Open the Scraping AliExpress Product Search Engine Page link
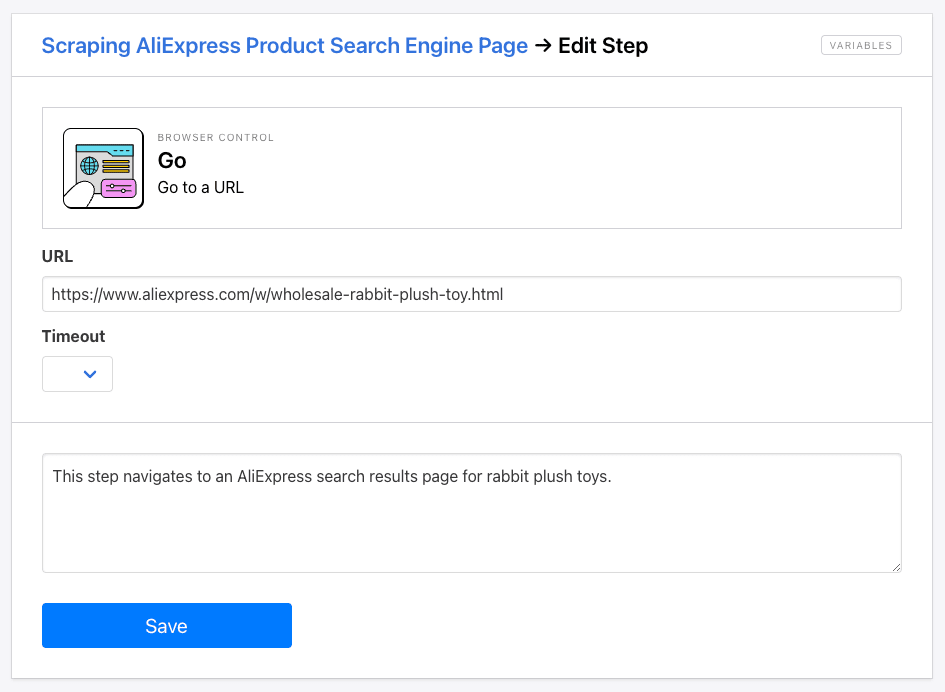Image resolution: width=945 pixels, height=692 pixels. point(284,46)
